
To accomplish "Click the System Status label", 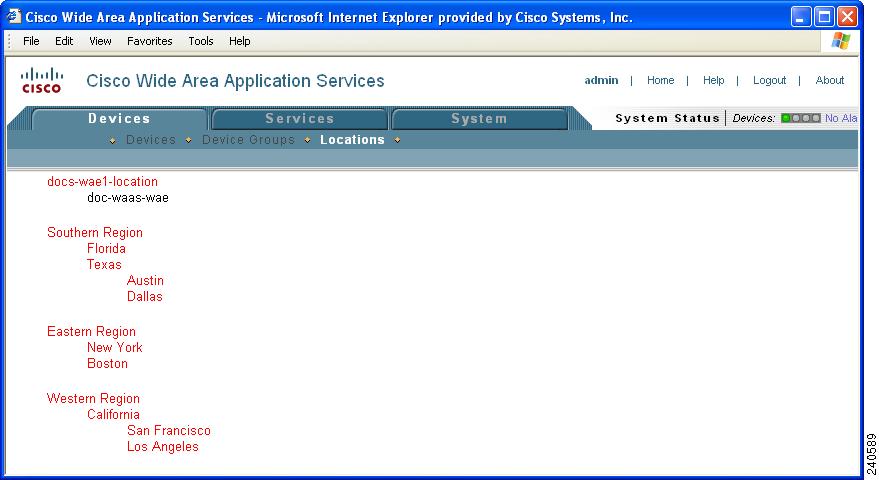I will coord(667,118).
